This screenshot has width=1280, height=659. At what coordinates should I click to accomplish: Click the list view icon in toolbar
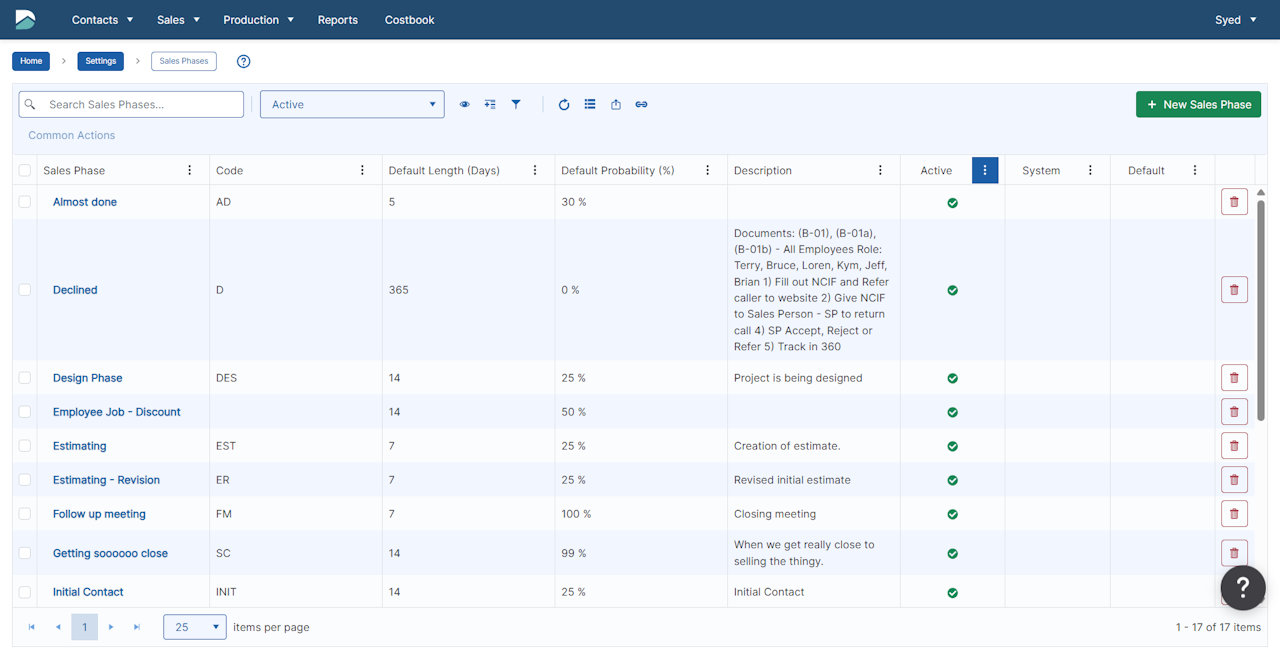point(590,104)
